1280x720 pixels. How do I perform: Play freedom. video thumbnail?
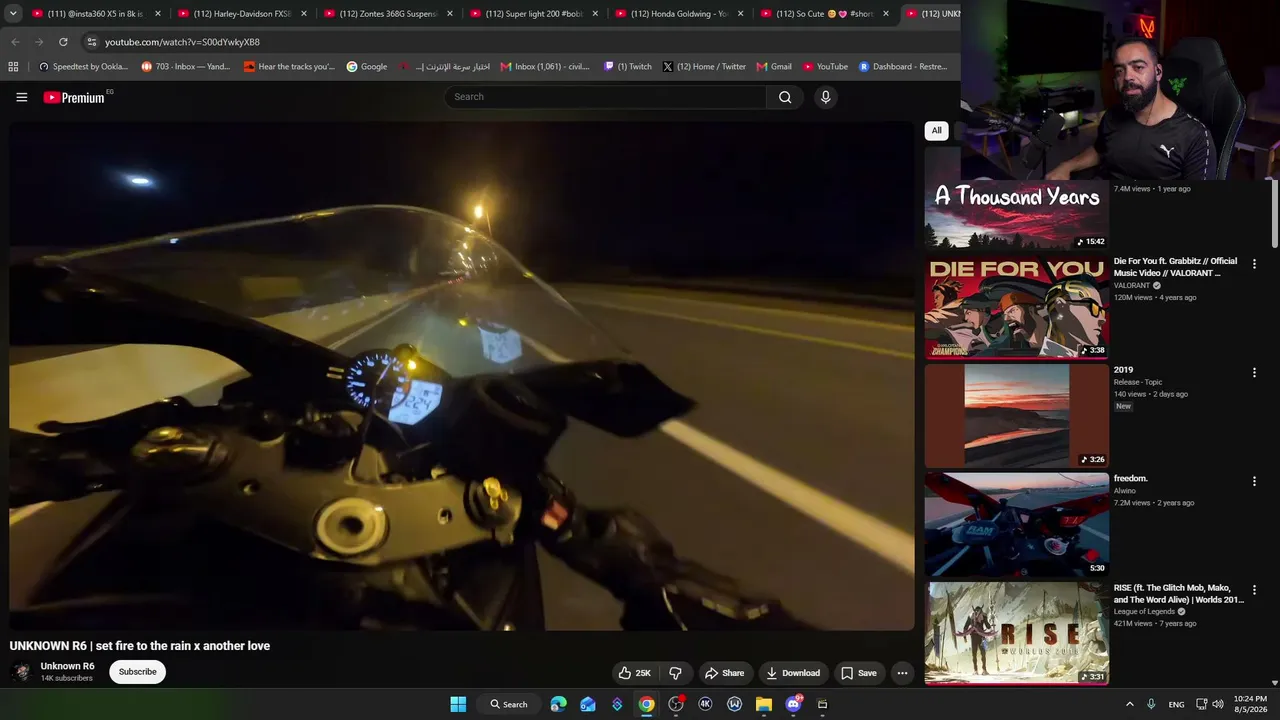click(x=1016, y=525)
